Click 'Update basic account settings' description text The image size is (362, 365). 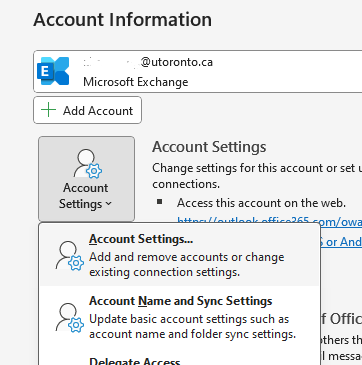tap(192, 327)
